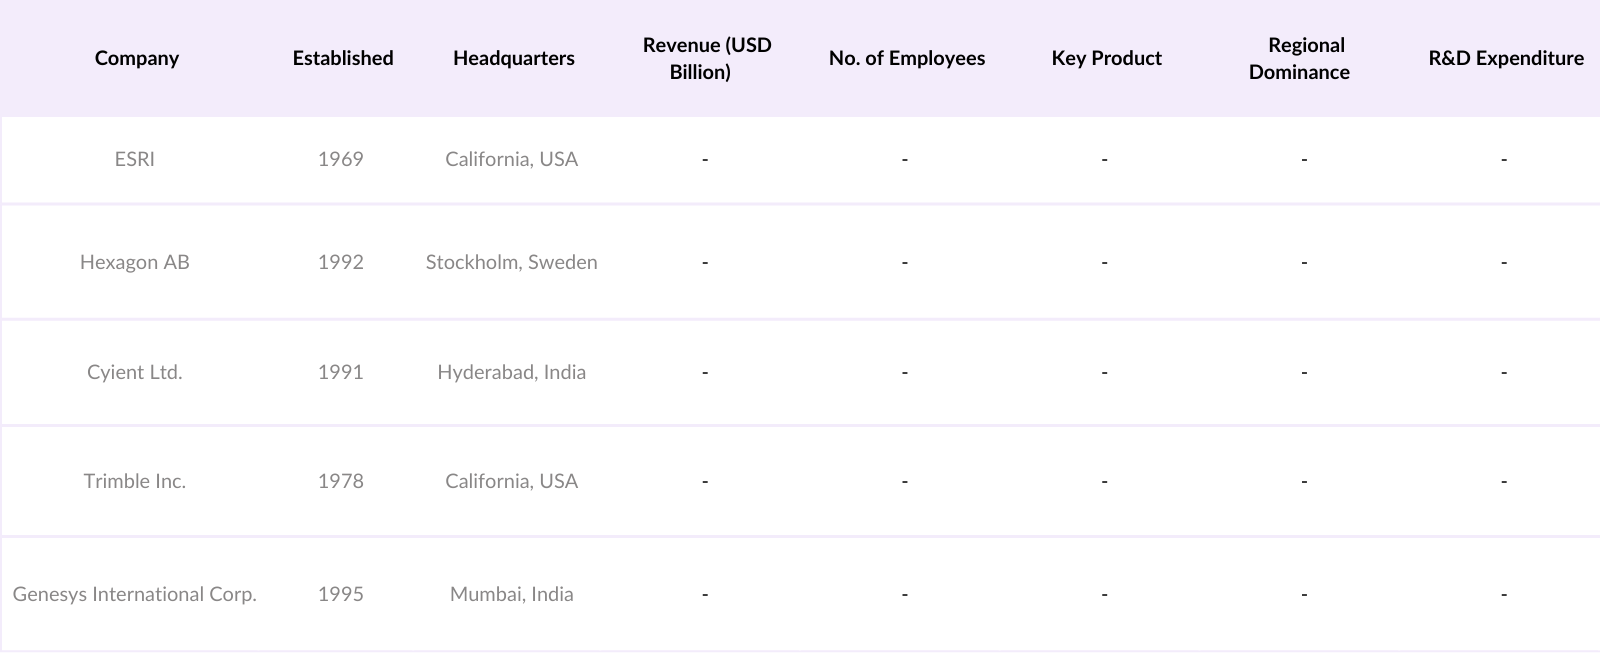This screenshot has height=653, width=1600.
Task: Click the Key Product column header
Action: [1106, 58]
